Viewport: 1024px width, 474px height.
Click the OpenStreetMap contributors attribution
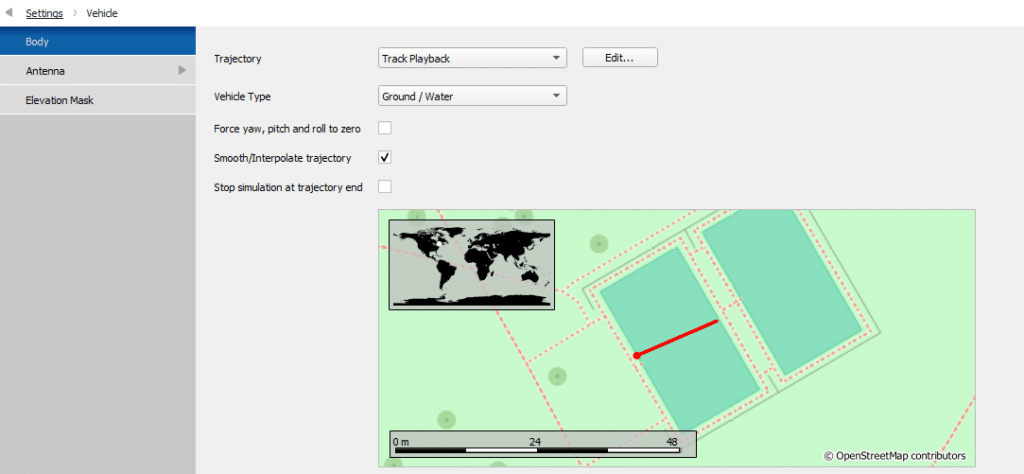(895, 456)
